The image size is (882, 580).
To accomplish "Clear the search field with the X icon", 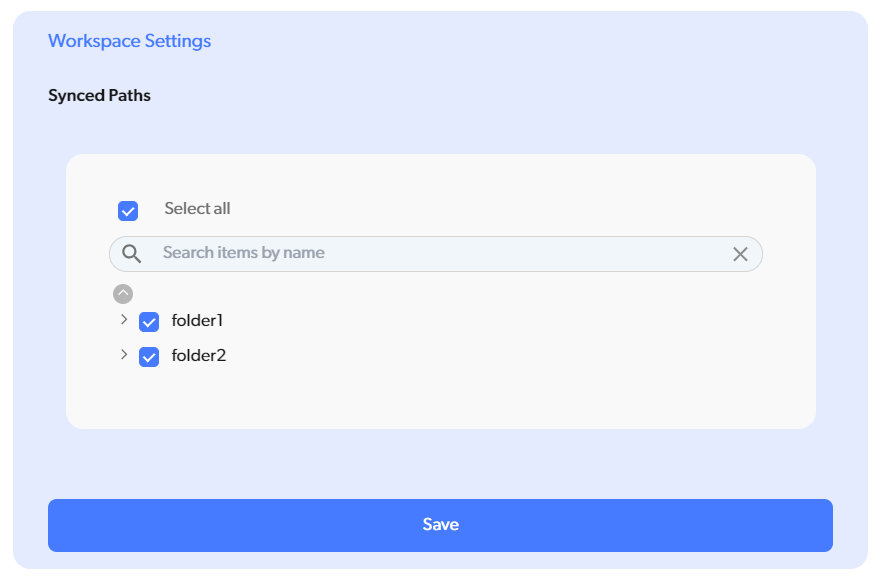I will pos(740,254).
